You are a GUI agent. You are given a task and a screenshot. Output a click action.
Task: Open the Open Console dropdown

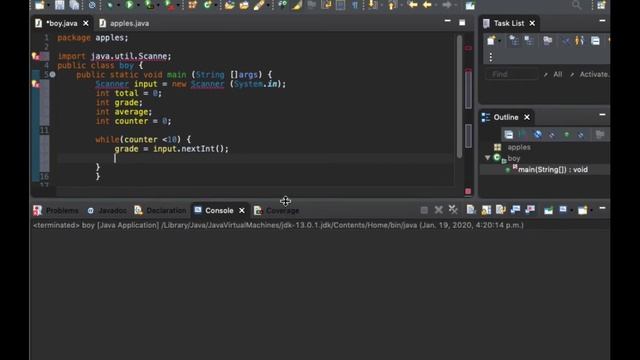591,210
